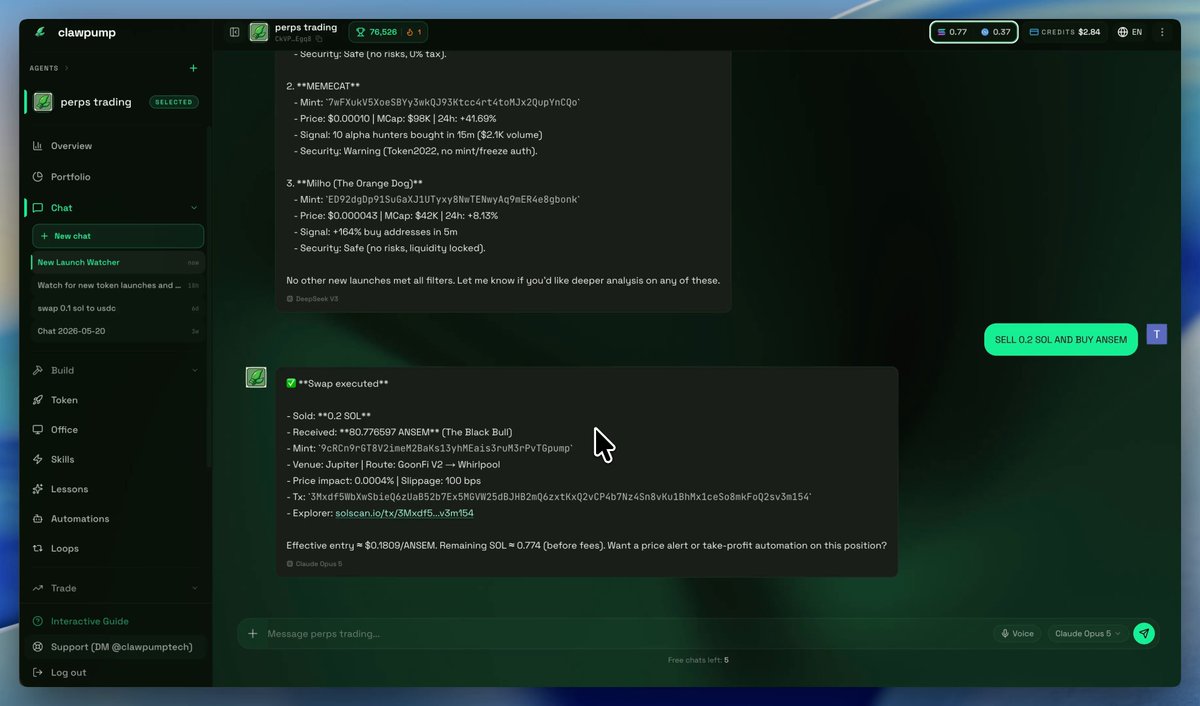Screen dimensions: 1200x706
Task: Collapse the sidebar panel icon
Action: [x=234, y=32]
